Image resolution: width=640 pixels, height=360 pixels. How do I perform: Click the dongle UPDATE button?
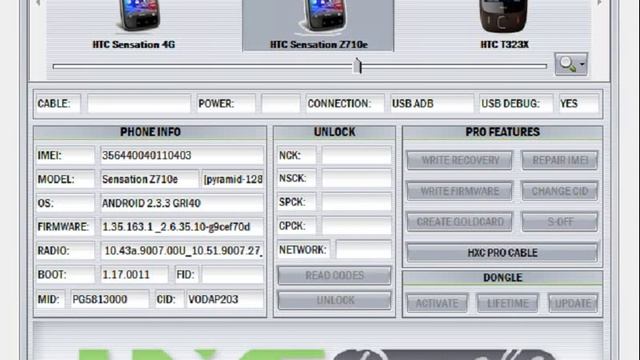[573, 303]
